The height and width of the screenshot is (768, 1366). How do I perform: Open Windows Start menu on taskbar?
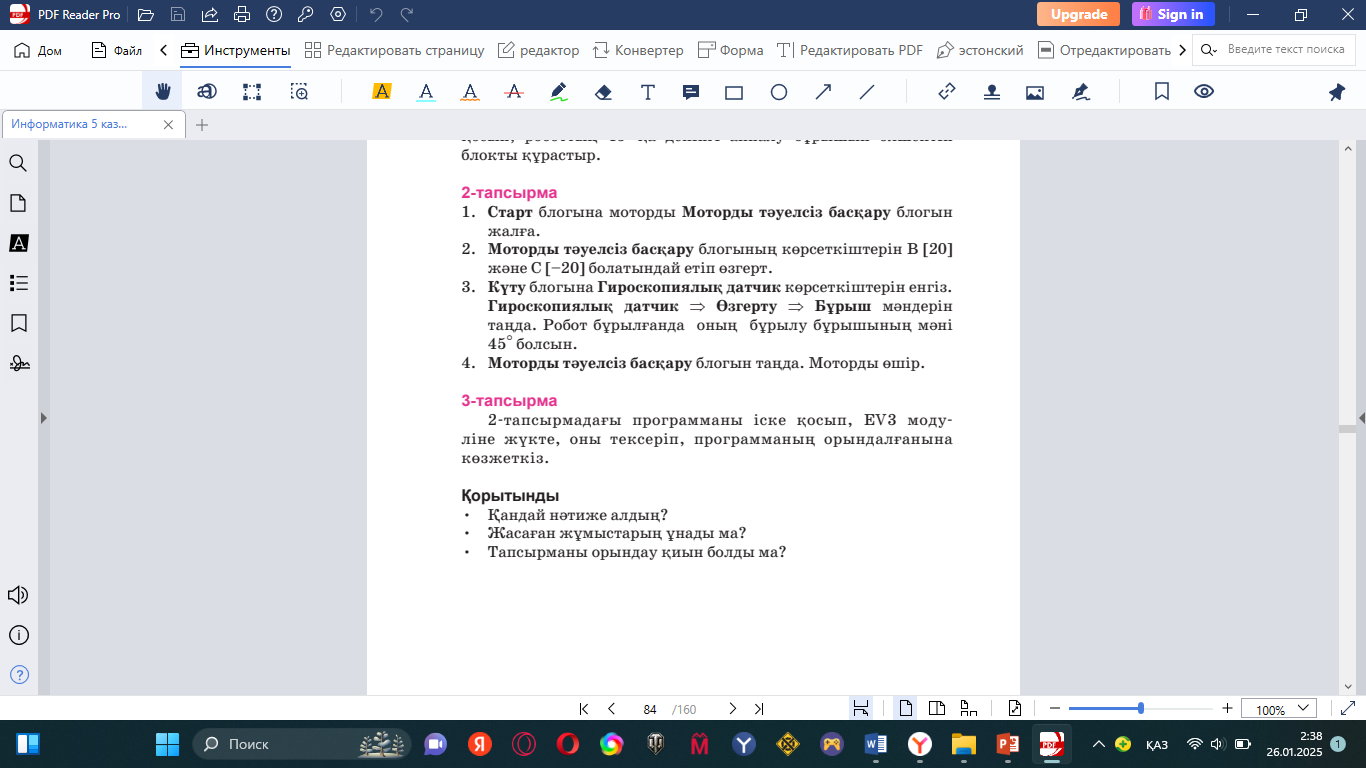click(x=167, y=744)
